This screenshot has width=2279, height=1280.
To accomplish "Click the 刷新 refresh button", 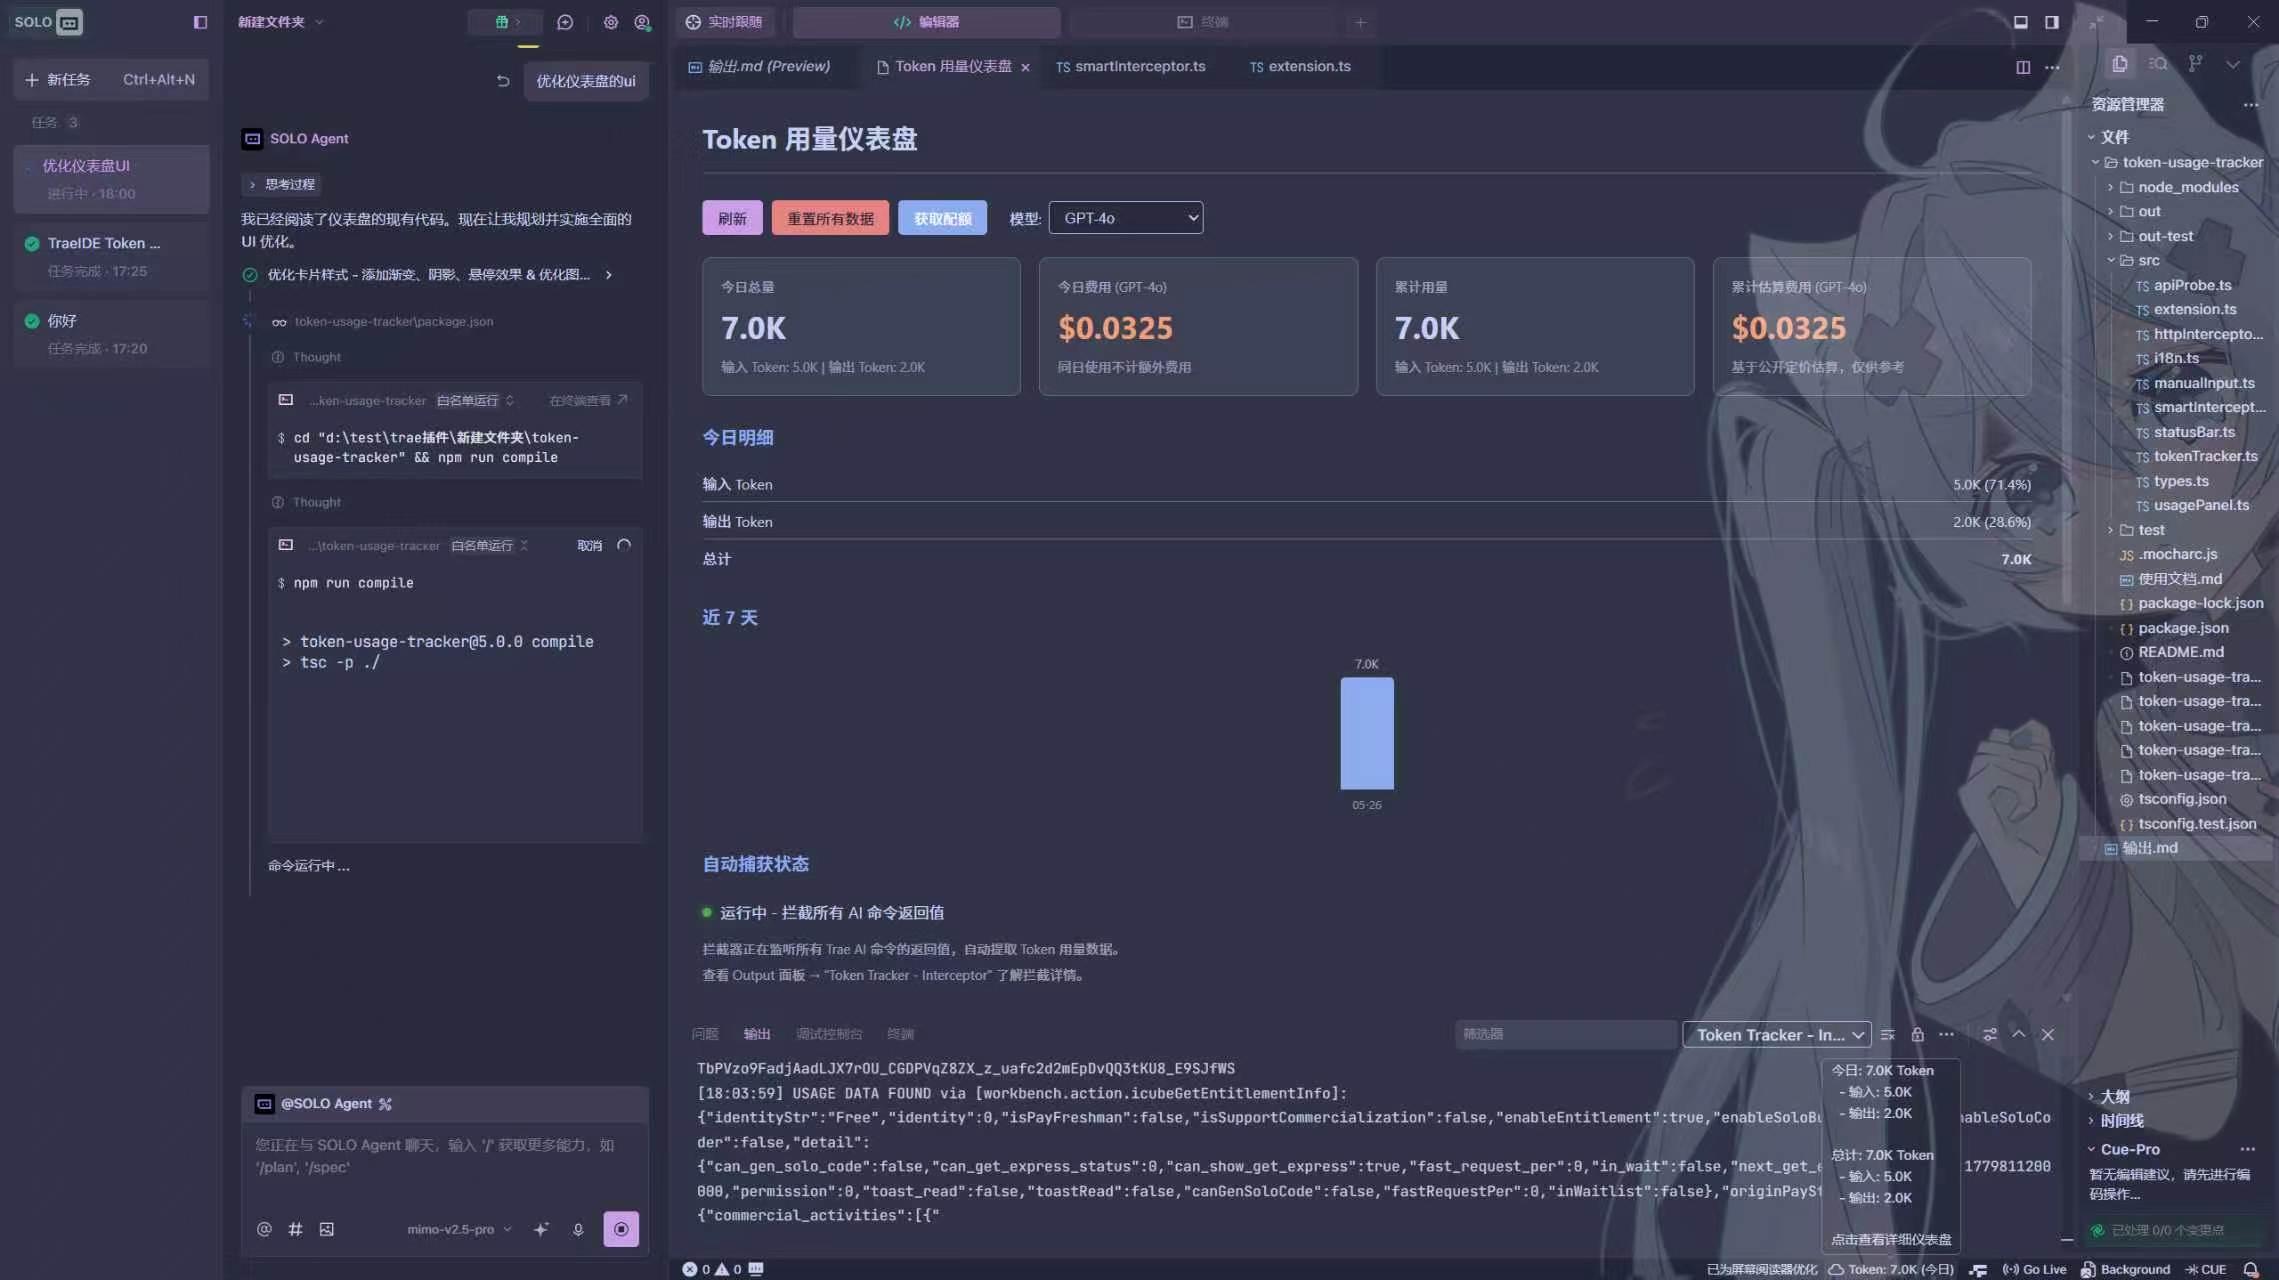I will click(x=732, y=218).
